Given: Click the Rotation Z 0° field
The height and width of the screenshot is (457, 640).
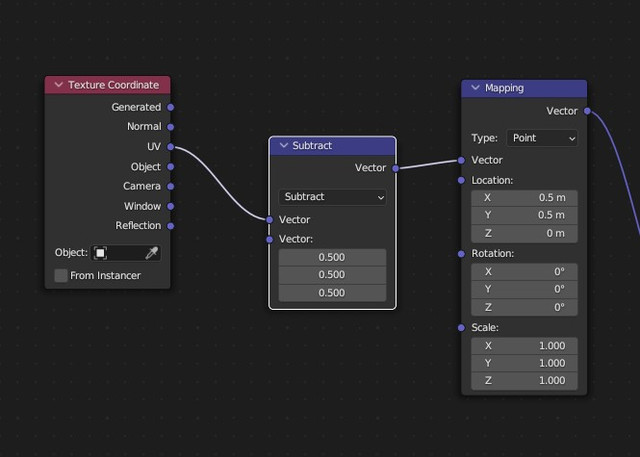Looking at the screenshot, I should coord(524,307).
